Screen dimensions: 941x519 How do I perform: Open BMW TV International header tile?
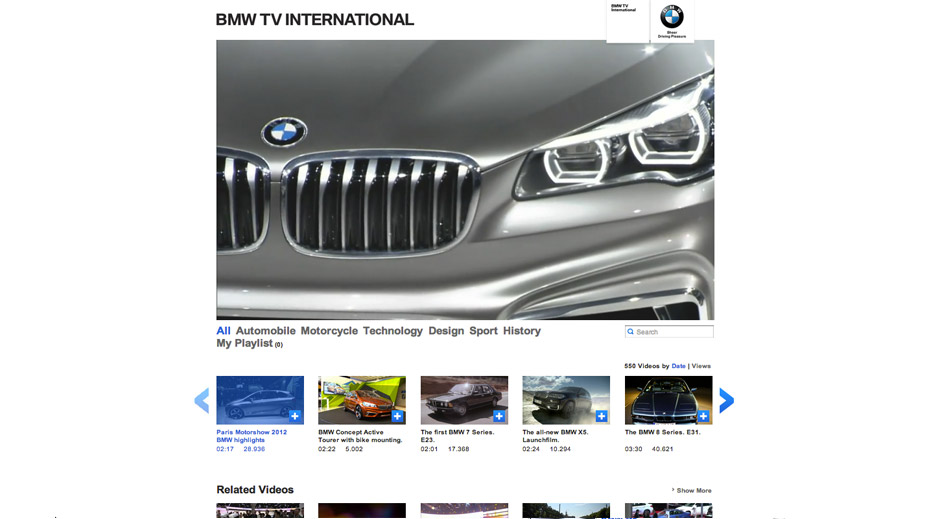(628, 22)
